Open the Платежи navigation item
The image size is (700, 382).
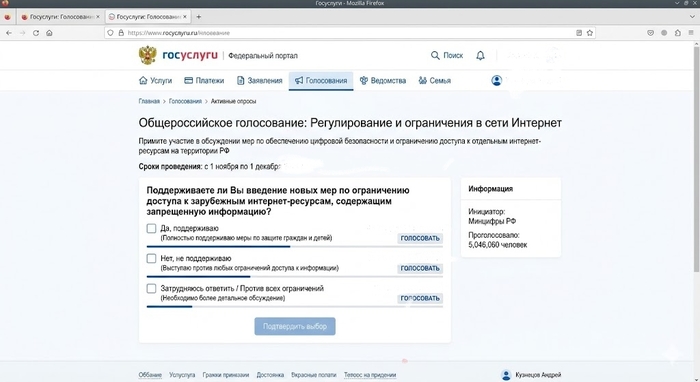click(x=204, y=81)
